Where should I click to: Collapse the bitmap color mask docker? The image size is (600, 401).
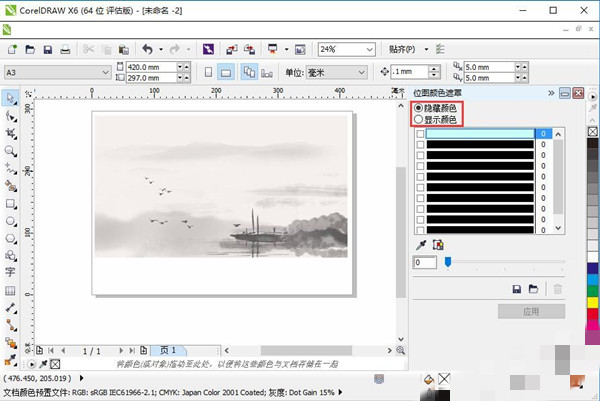pyautogui.click(x=565, y=93)
